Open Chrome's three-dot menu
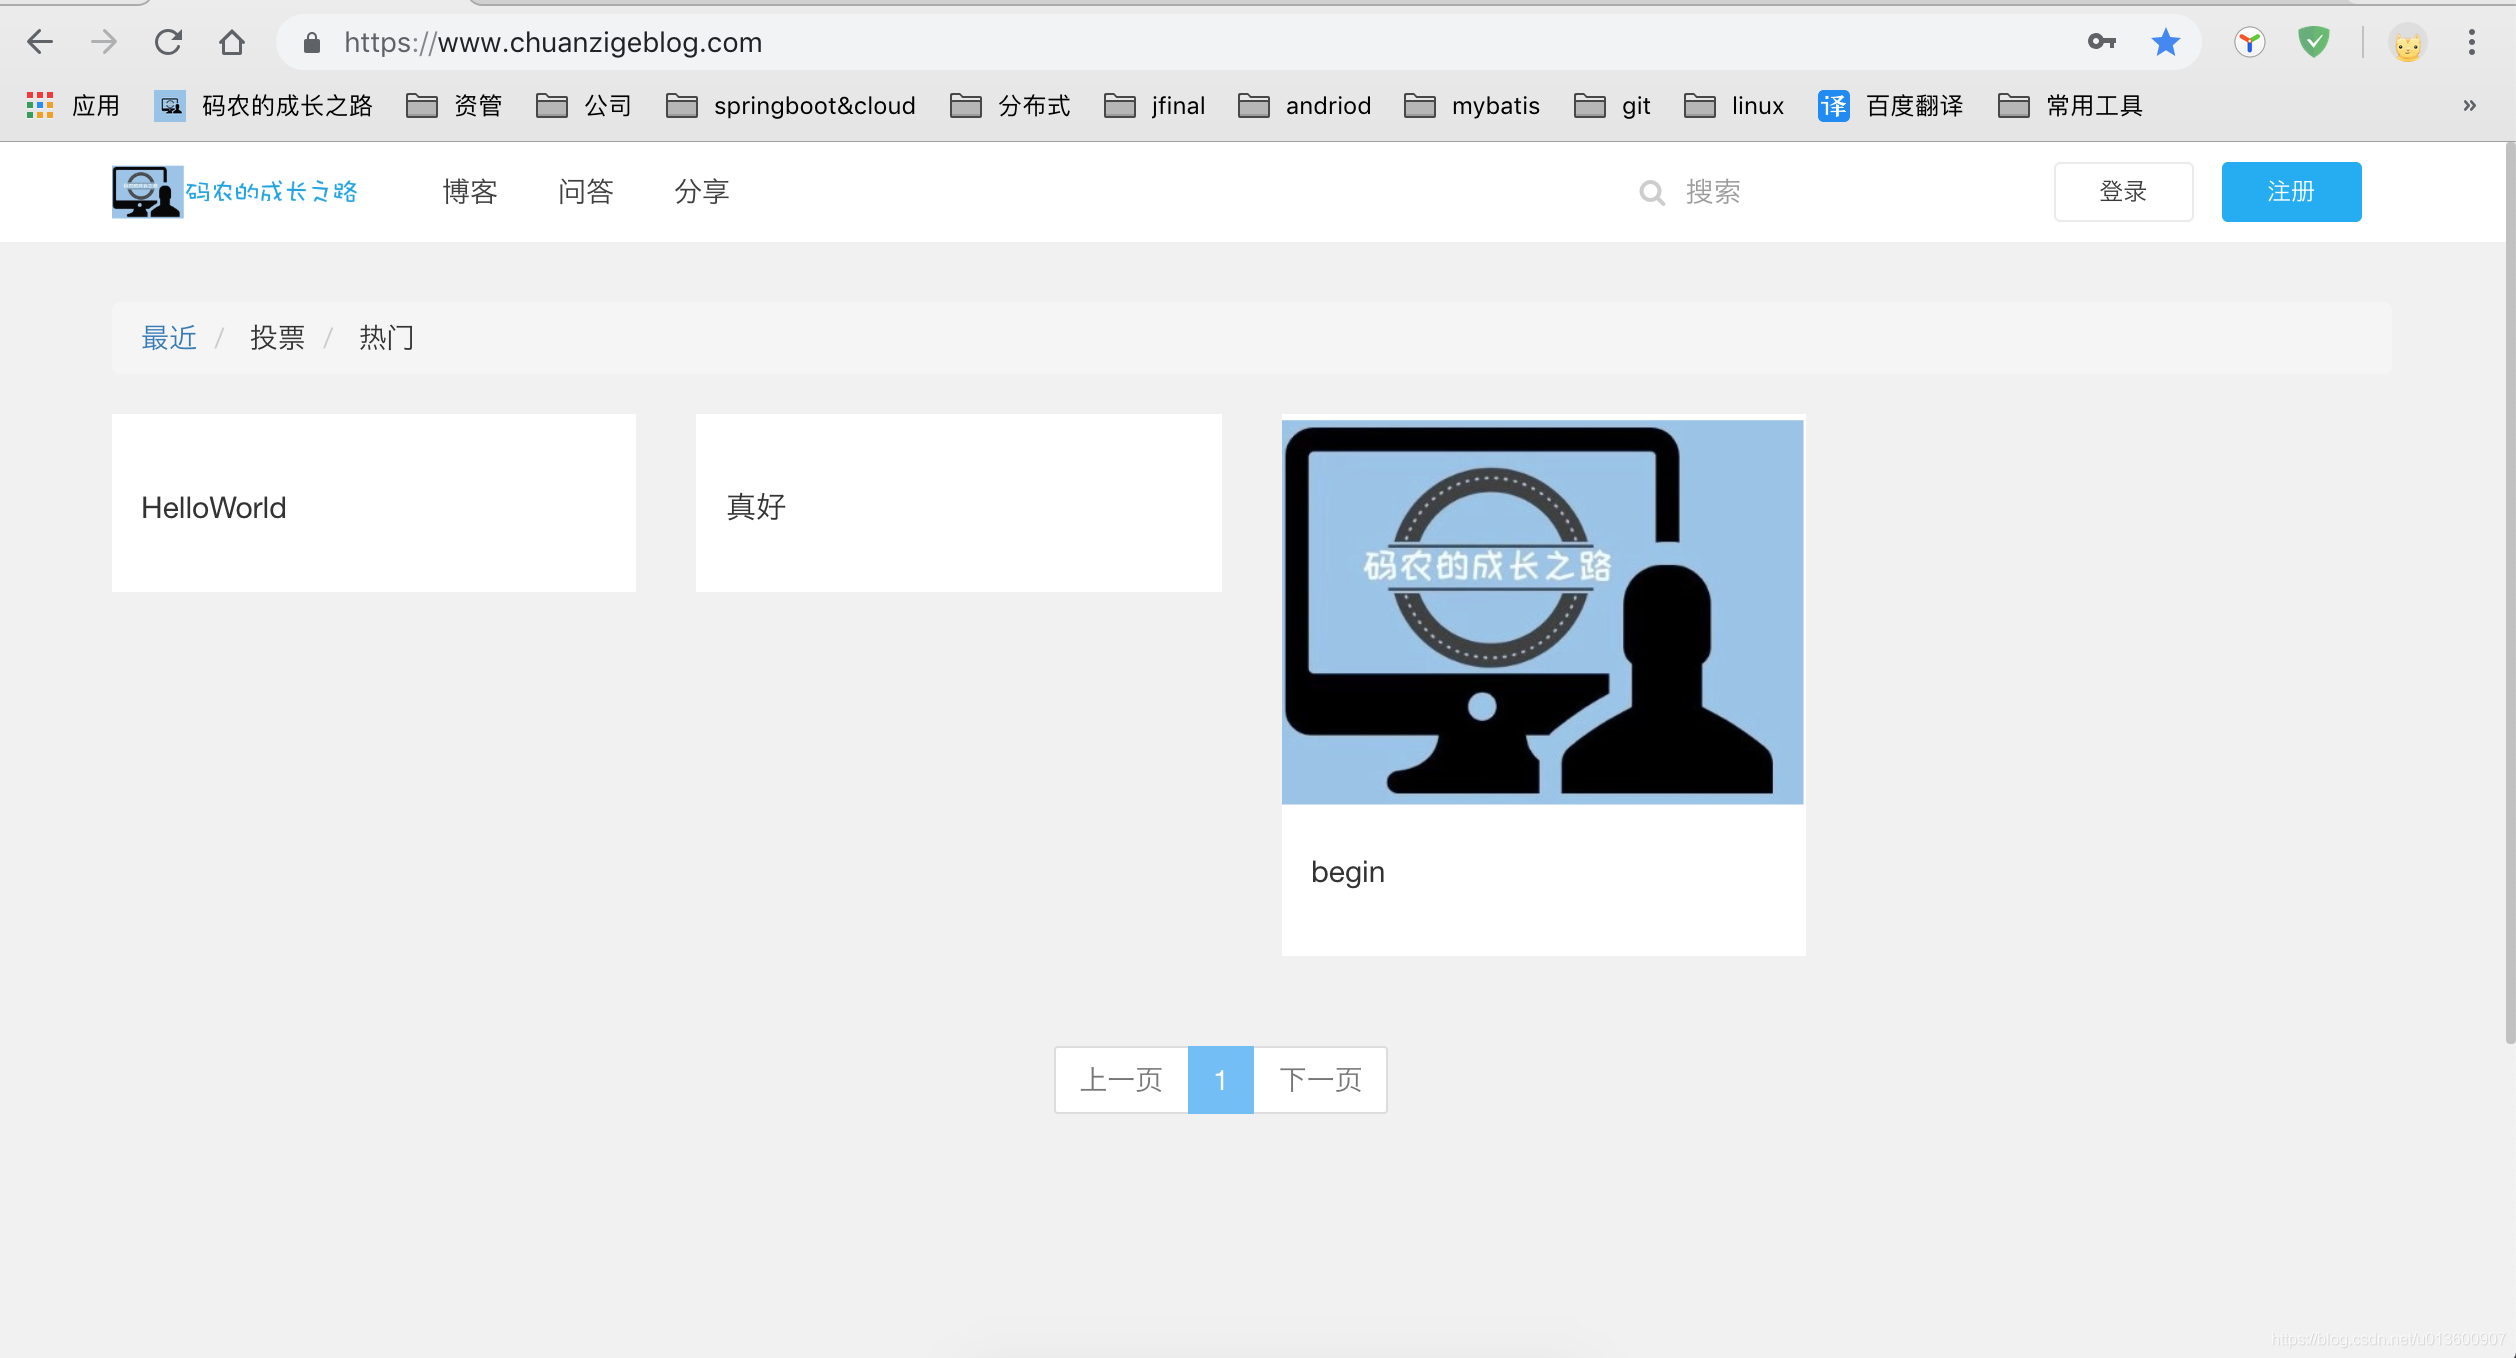Viewport: 2516px width, 1358px height. coord(2472,42)
